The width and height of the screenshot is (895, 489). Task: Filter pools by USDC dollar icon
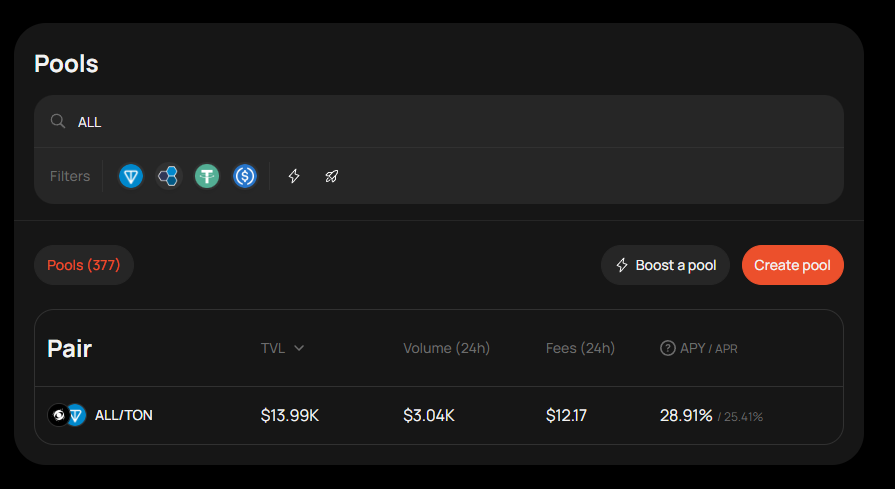pyautogui.click(x=245, y=176)
